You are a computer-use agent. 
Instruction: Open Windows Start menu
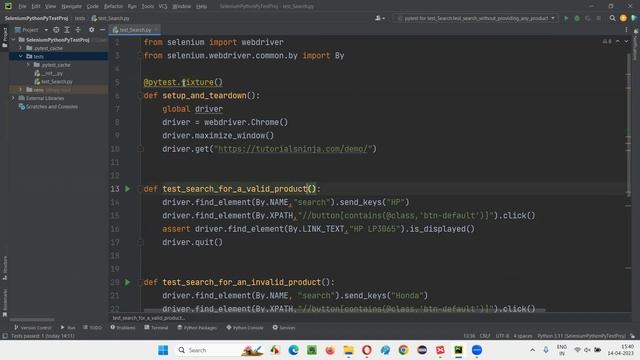point(163,350)
